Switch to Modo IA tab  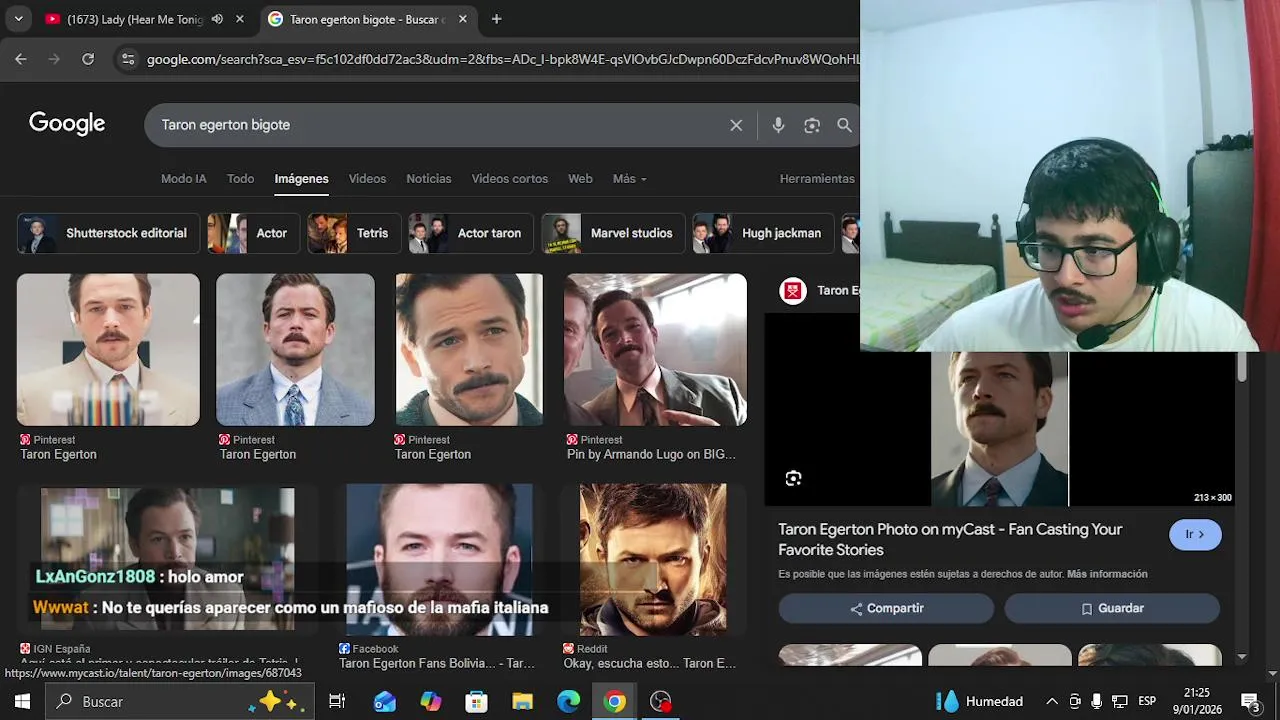pos(184,178)
